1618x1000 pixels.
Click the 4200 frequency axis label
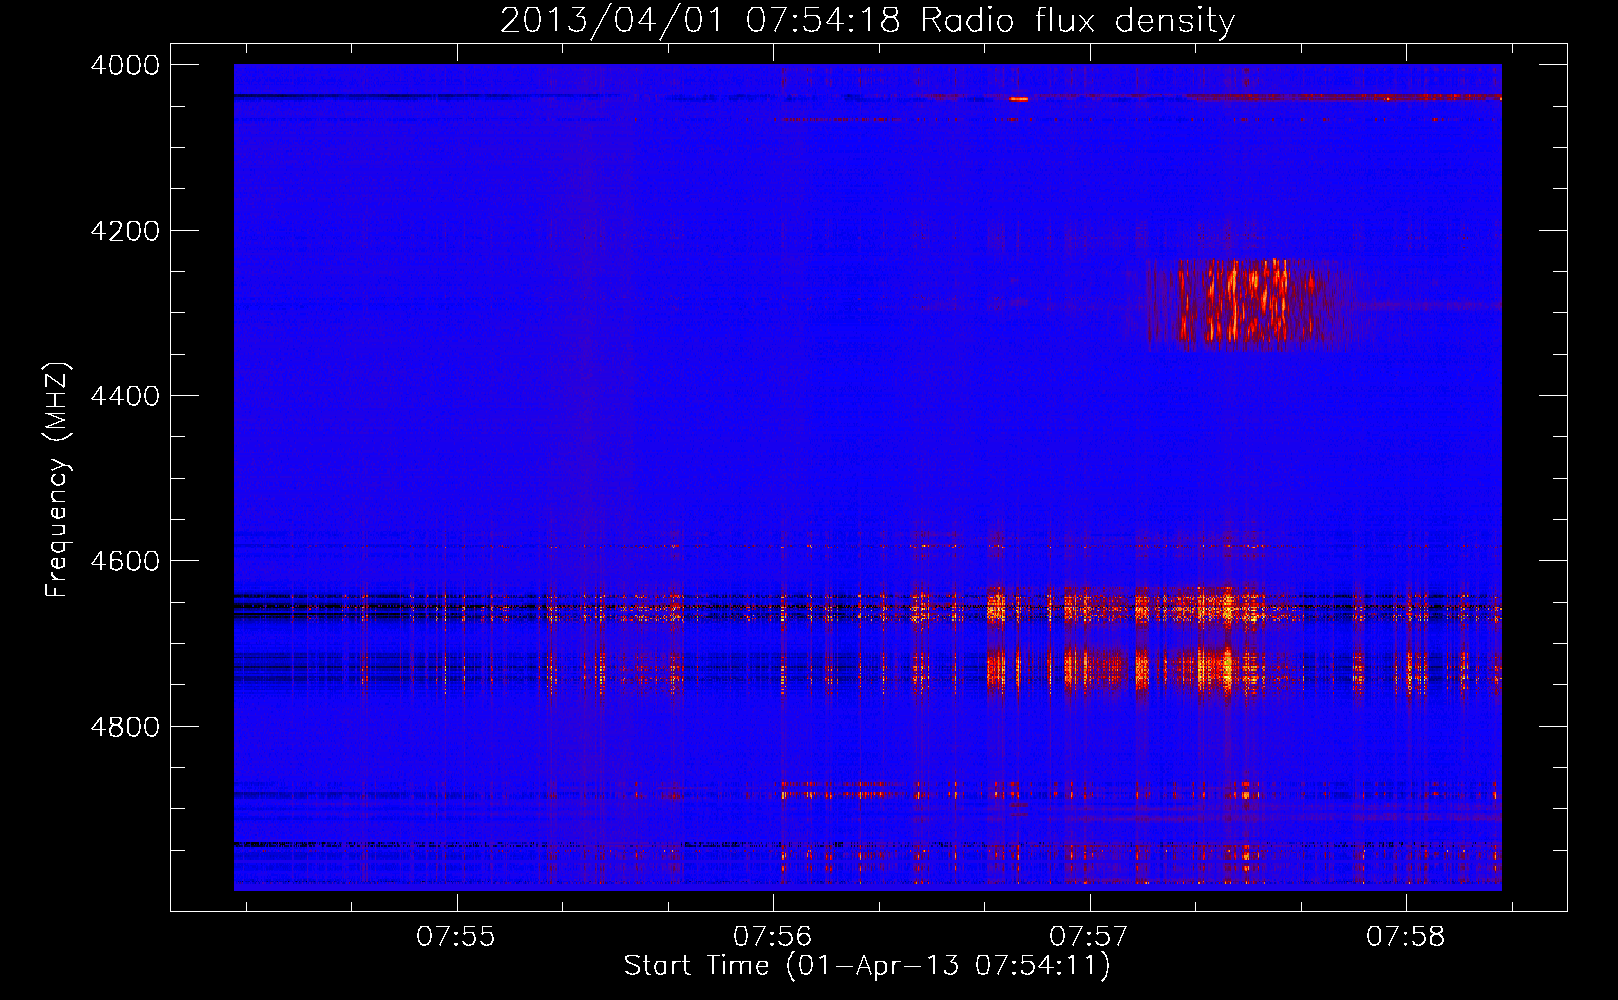click(x=125, y=231)
